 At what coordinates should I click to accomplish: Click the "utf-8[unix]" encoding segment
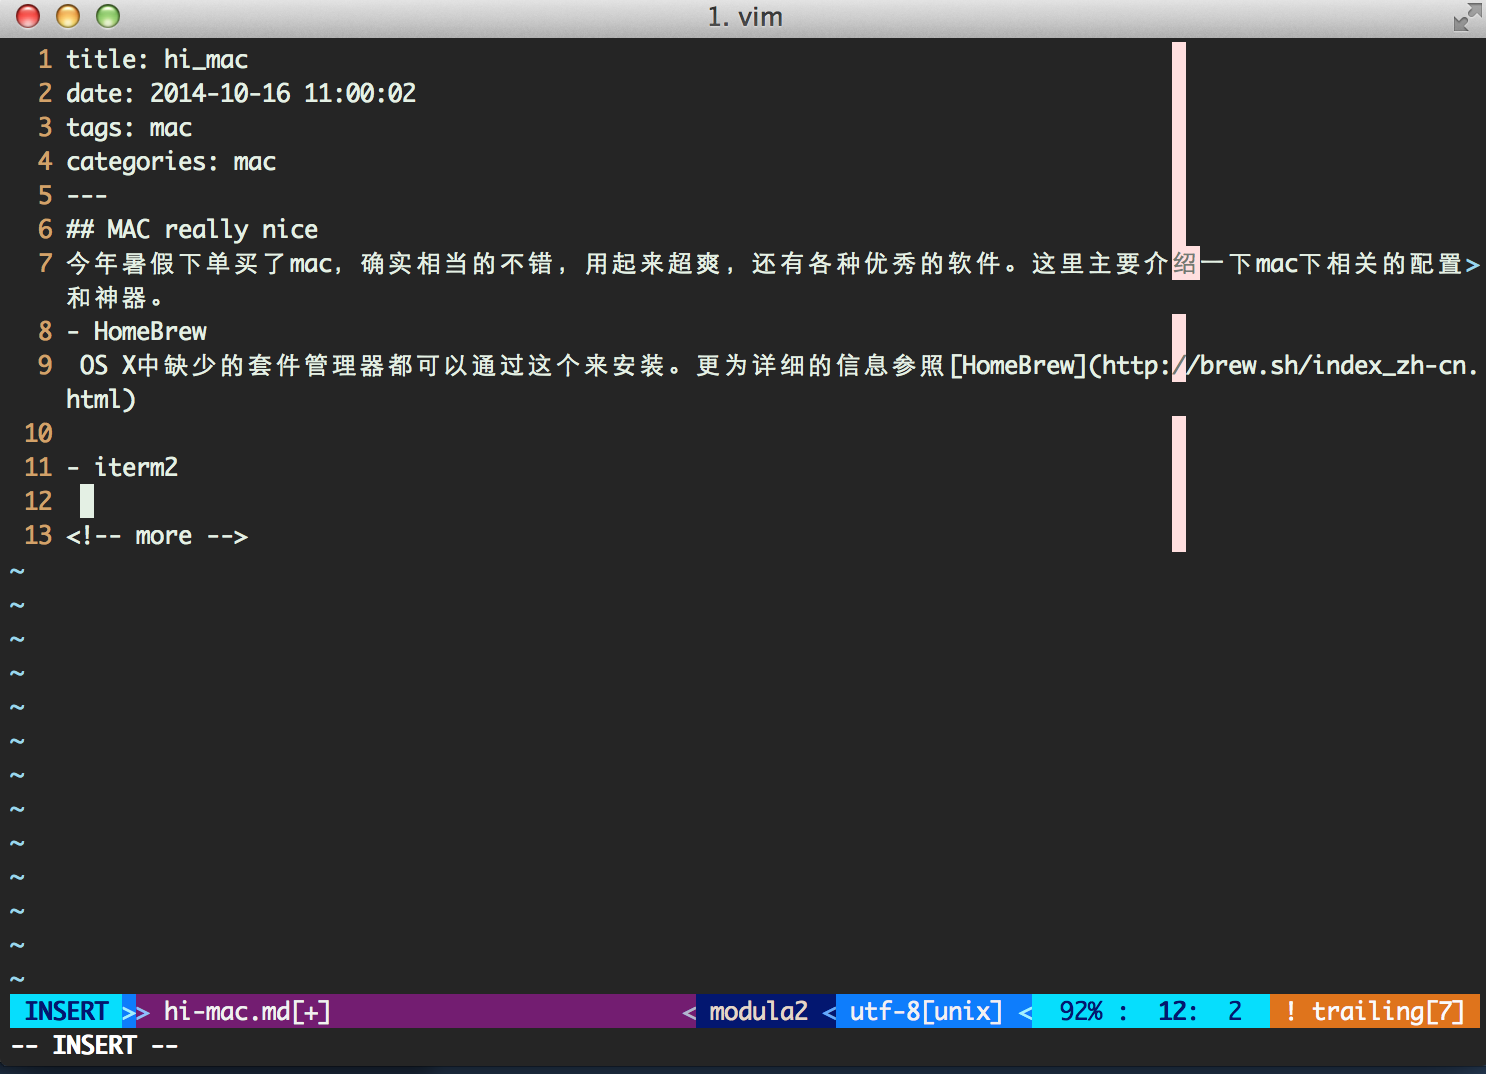pyautogui.click(x=926, y=1011)
